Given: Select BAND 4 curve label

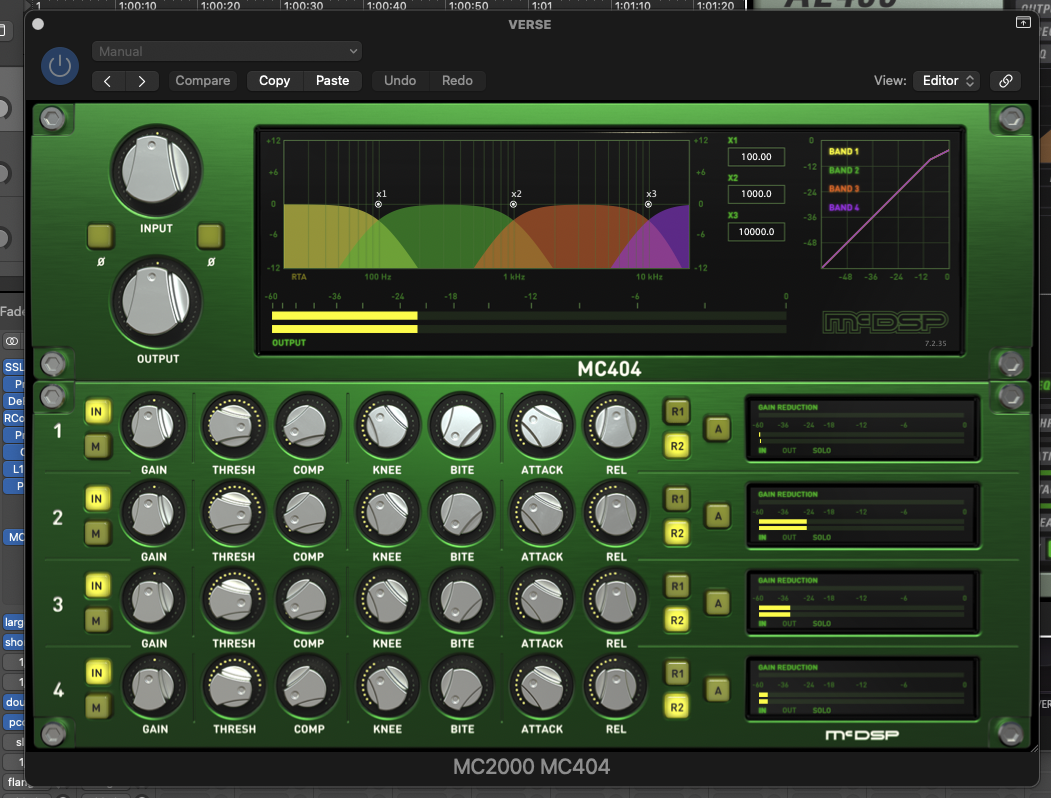Looking at the screenshot, I should tap(843, 208).
